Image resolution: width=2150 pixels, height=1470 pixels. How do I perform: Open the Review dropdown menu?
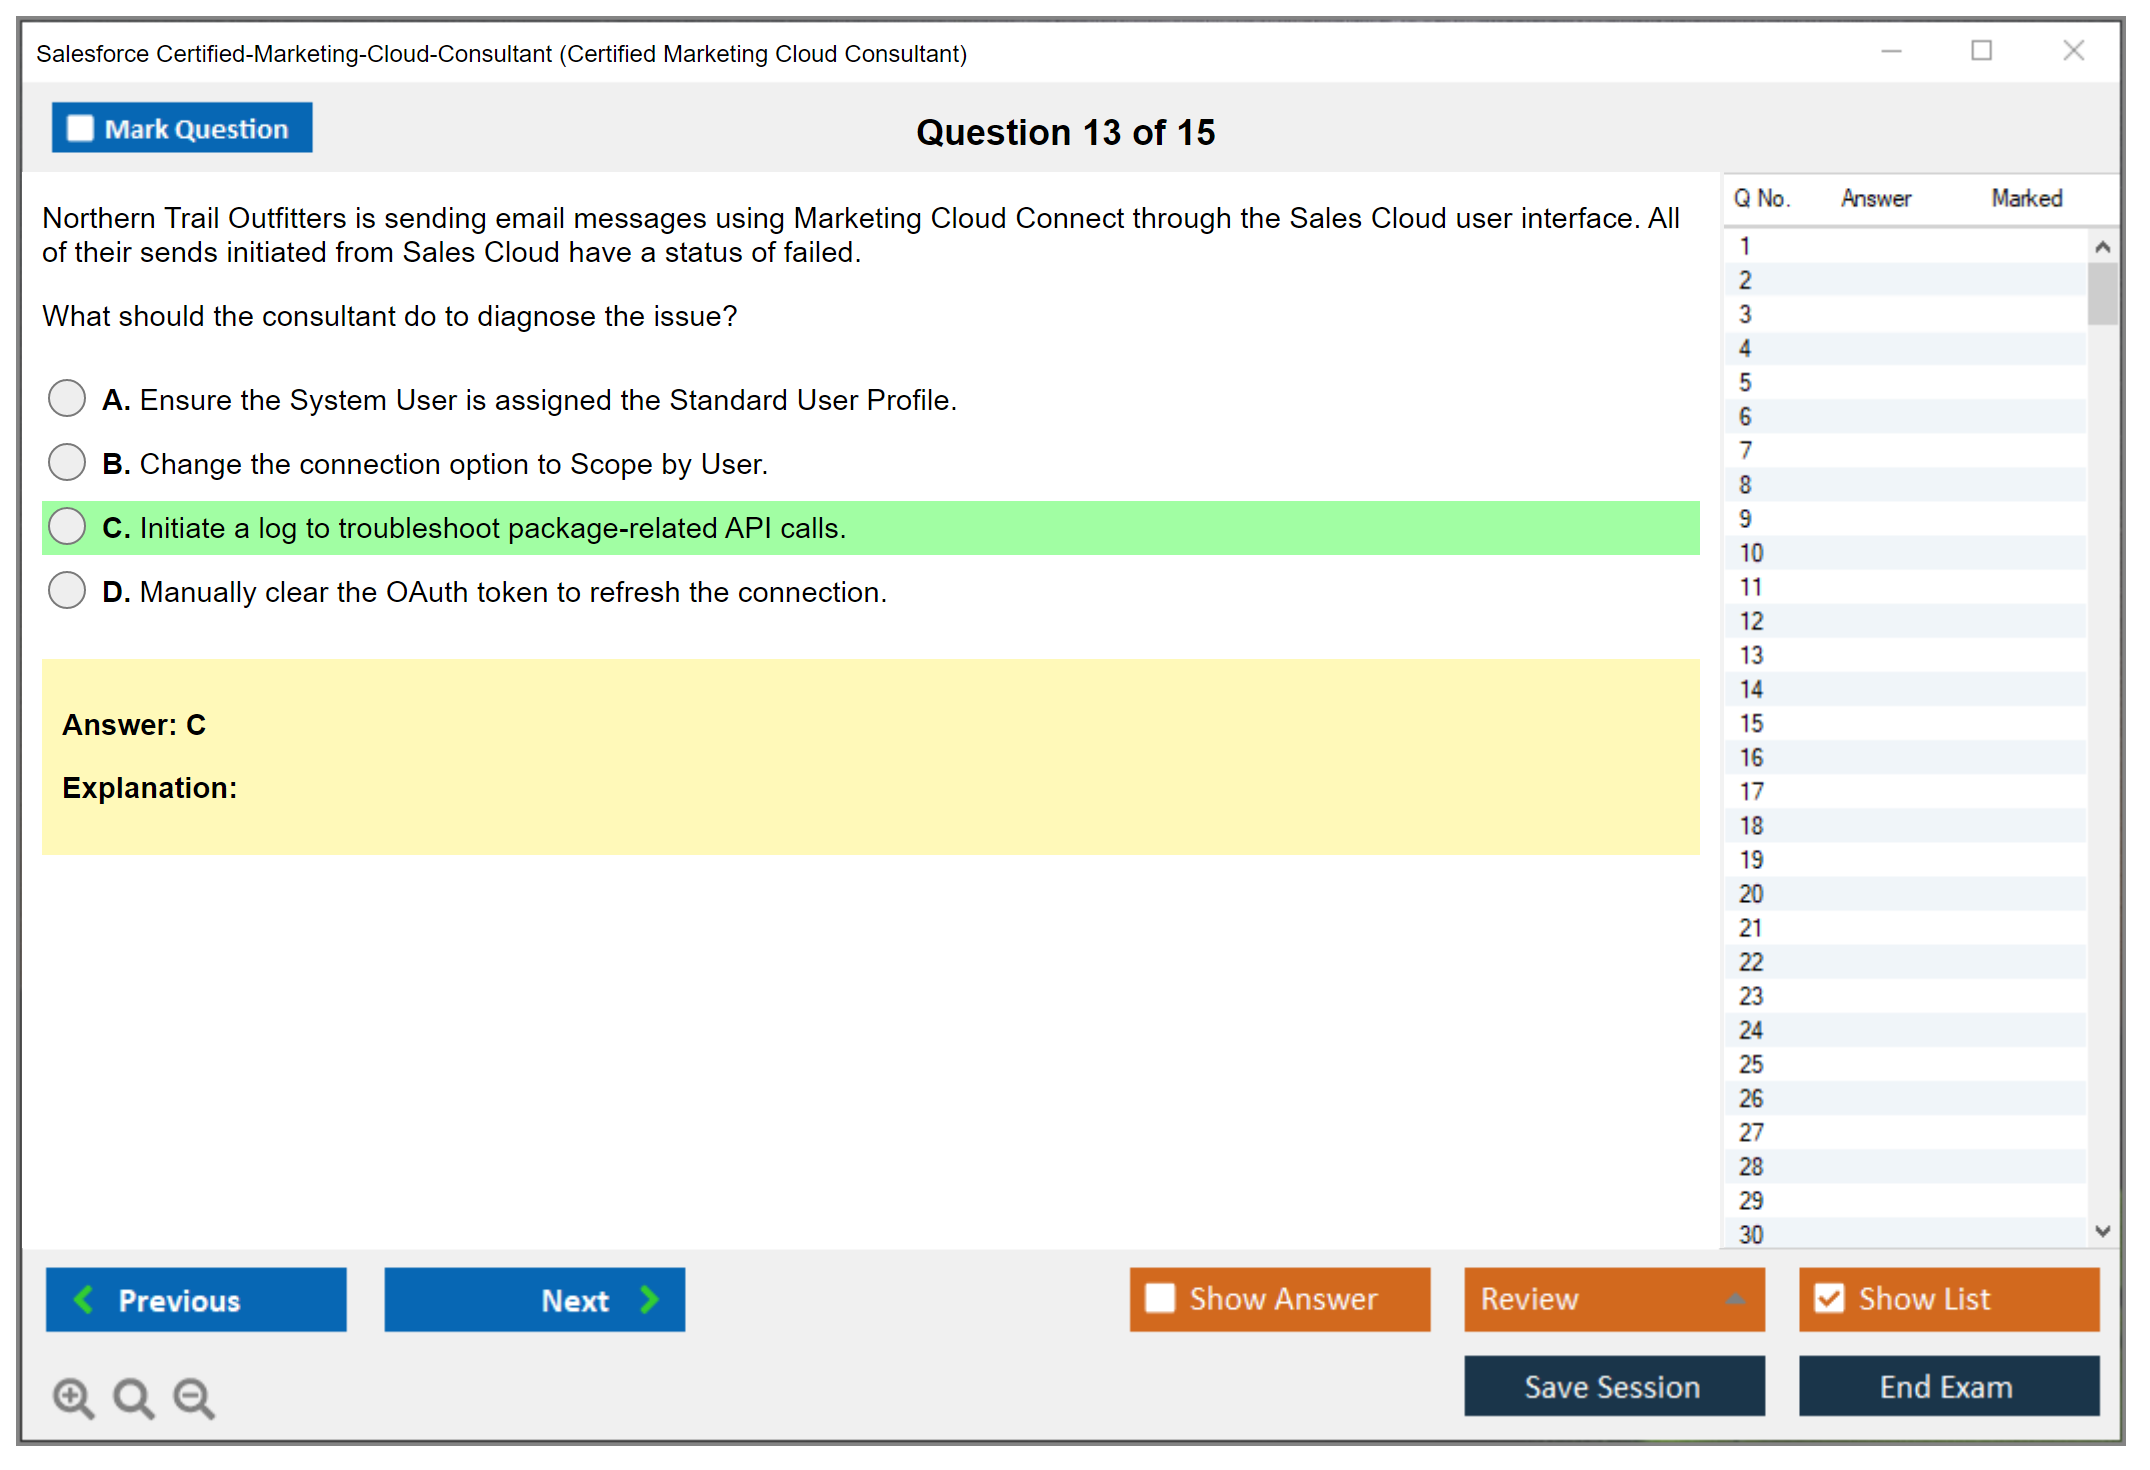point(1734,1298)
